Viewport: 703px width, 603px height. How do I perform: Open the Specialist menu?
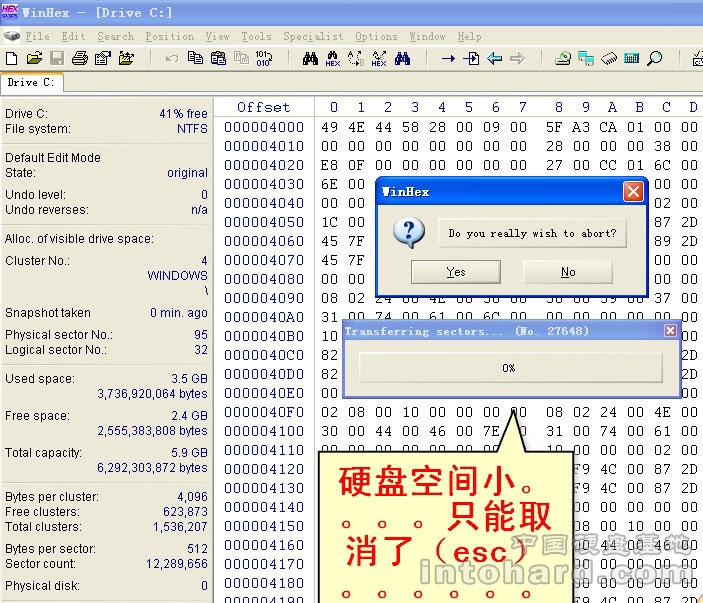coord(312,36)
